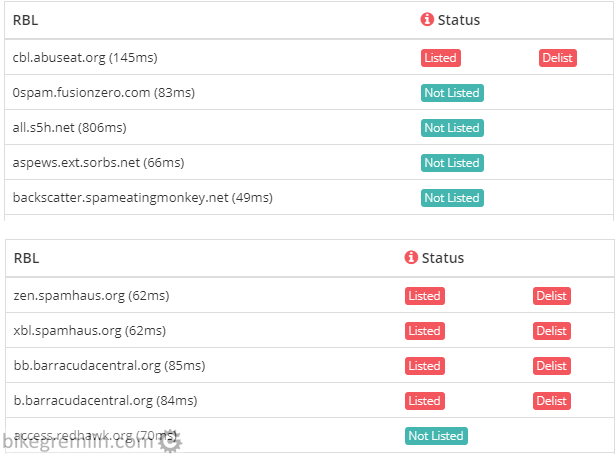The image size is (616, 454).
Task: Click the Listed badge for bb.barracudacentral.org
Action: tap(425, 366)
